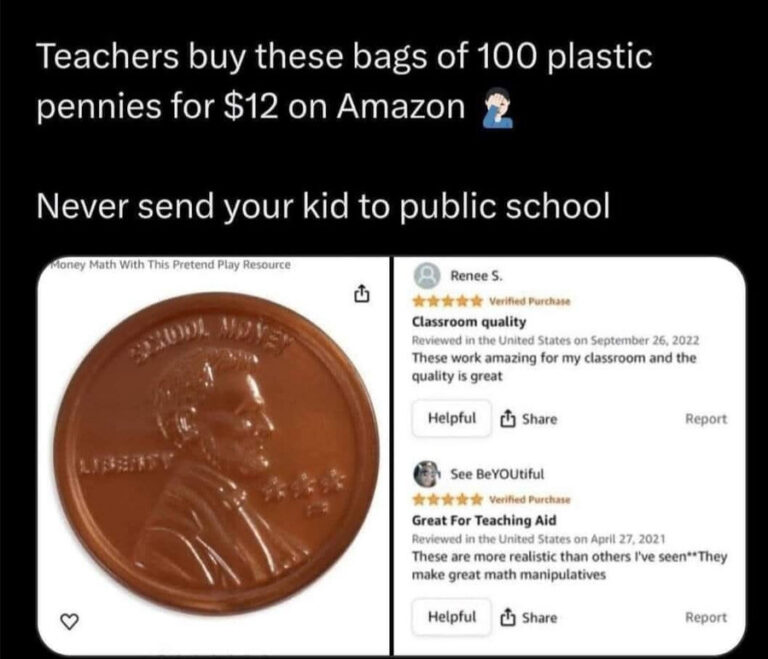This screenshot has width=768, height=659.
Task: Mark See BeYOUtiful review as Helpful
Action: pyautogui.click(x=452, y=617)
